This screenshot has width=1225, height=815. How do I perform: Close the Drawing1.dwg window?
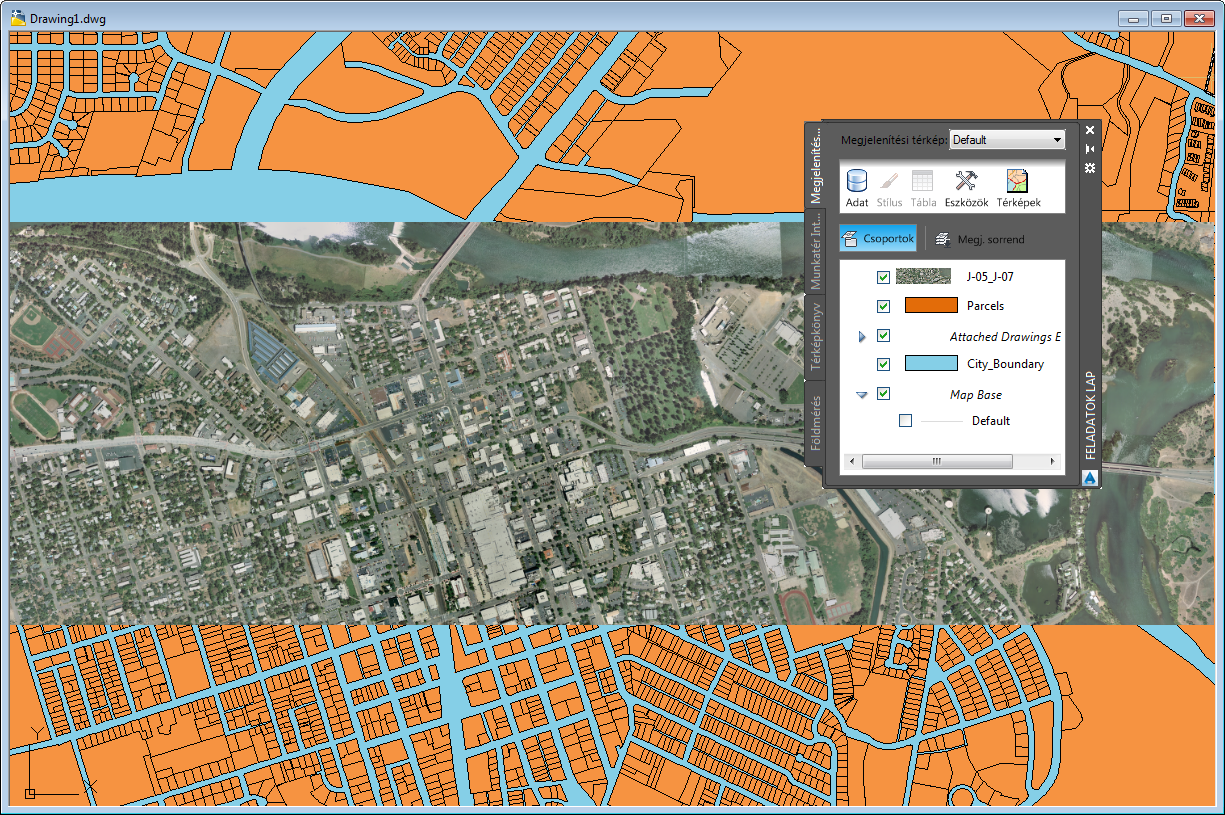[x=1198, y=18]
